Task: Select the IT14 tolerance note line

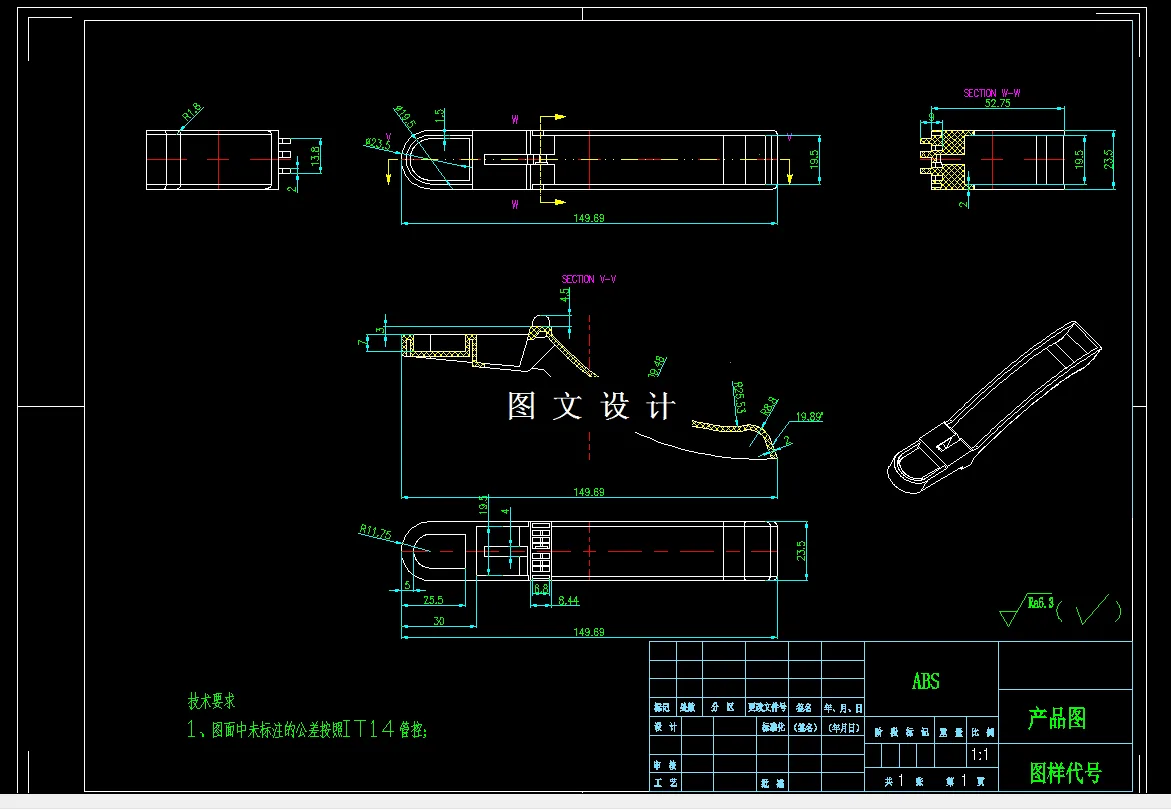Action: pos(307,729)
